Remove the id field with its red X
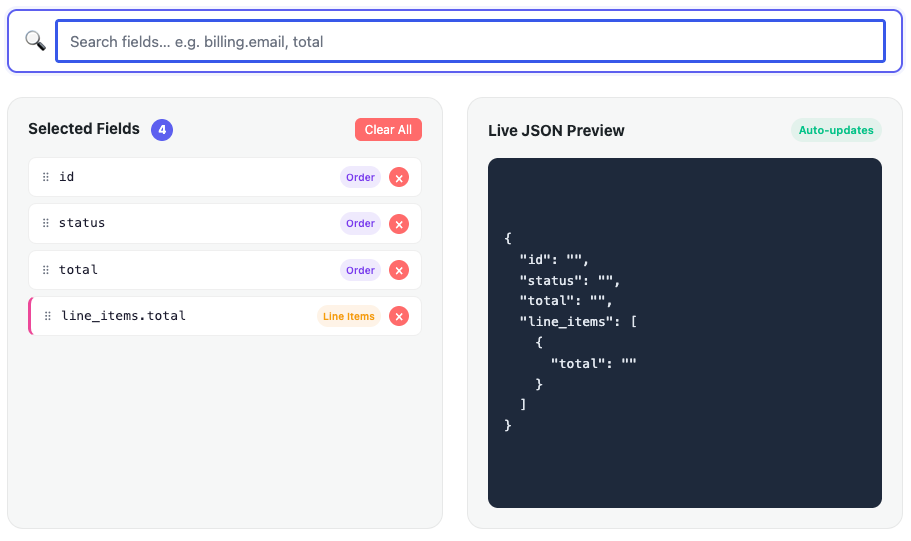 (399, 178)
